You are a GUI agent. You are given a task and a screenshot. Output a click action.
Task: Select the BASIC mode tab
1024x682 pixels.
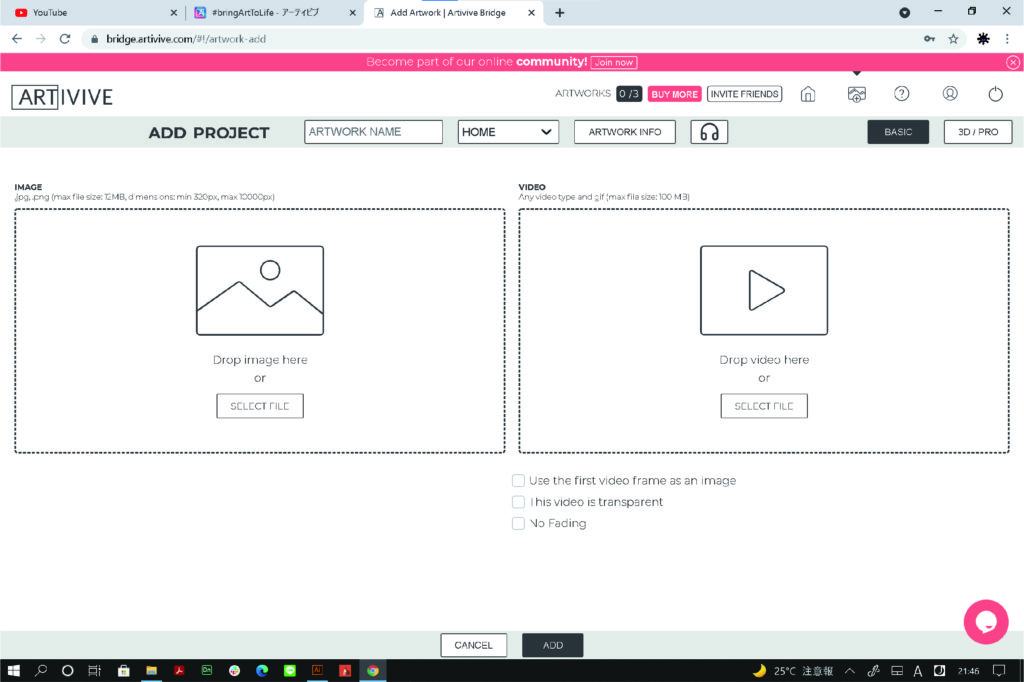tap(898, 132)
